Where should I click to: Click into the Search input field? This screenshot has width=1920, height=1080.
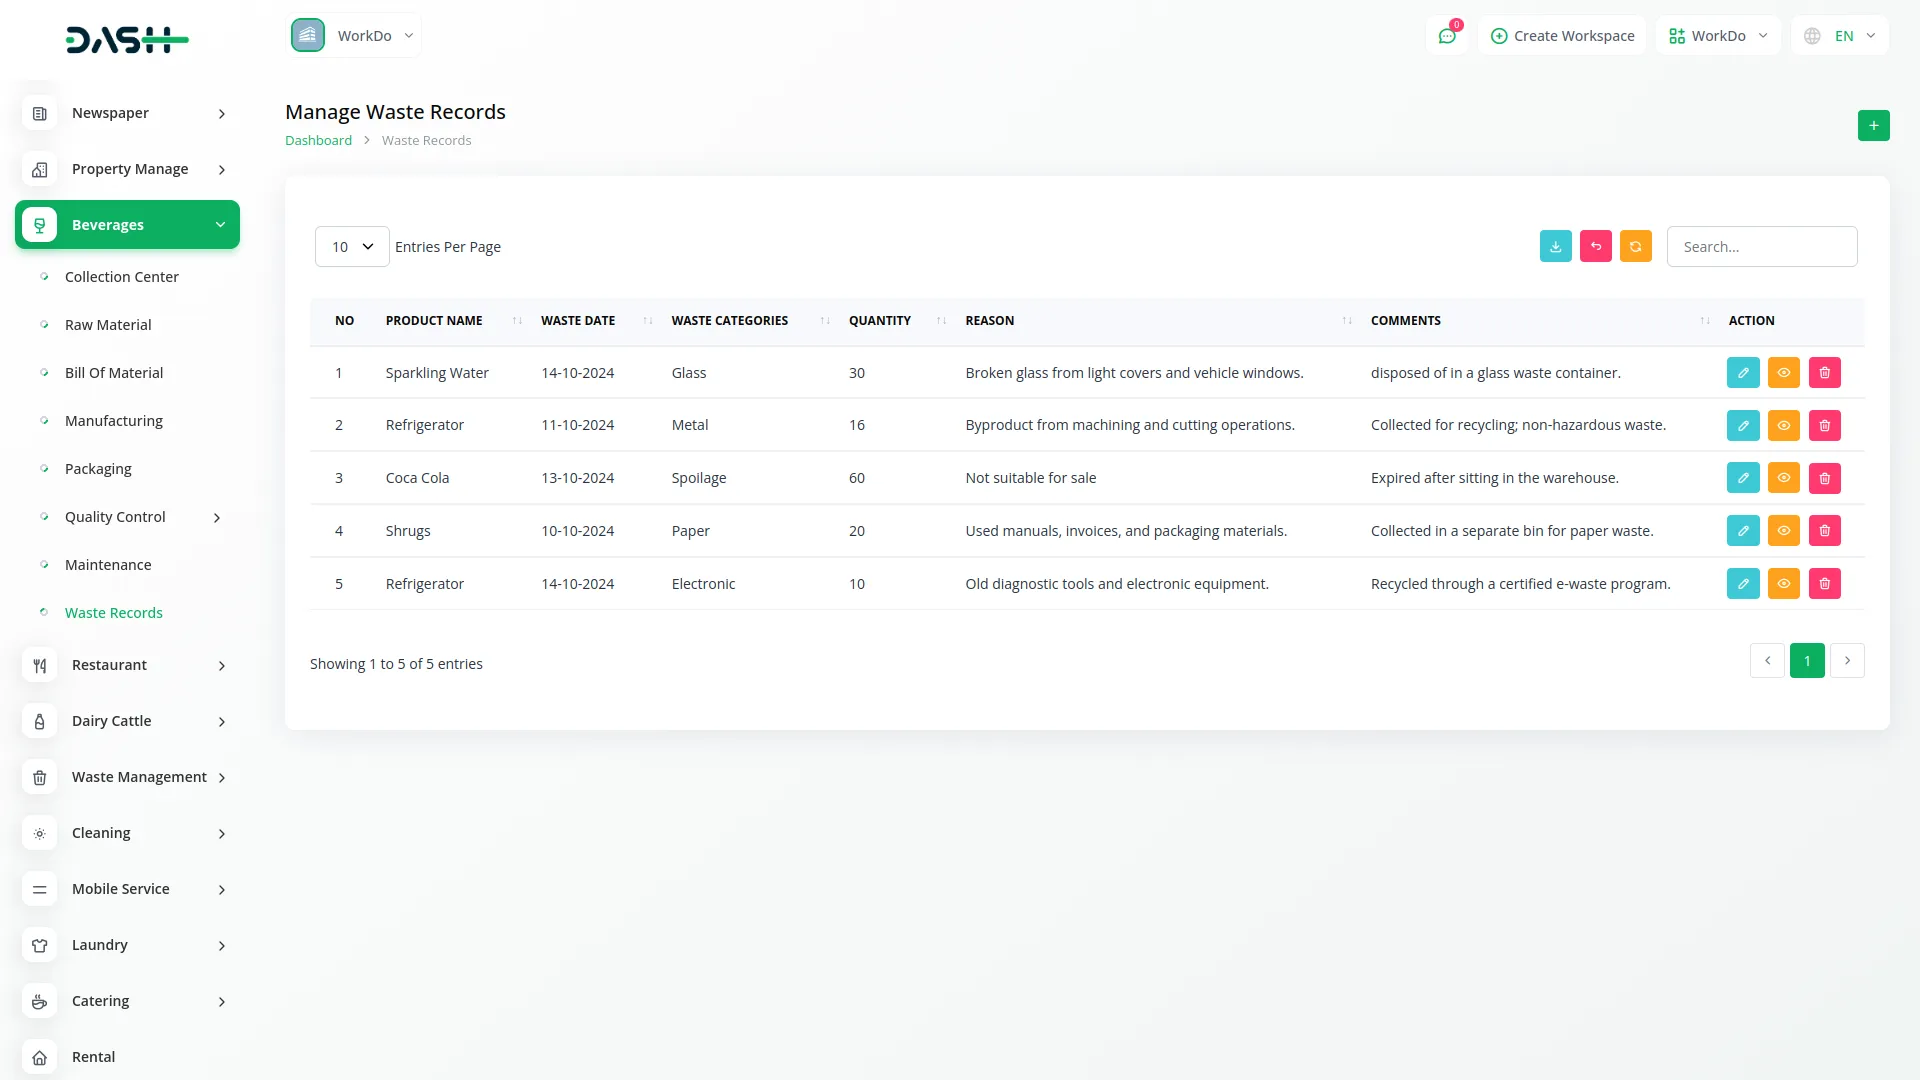coord(1761,247)
